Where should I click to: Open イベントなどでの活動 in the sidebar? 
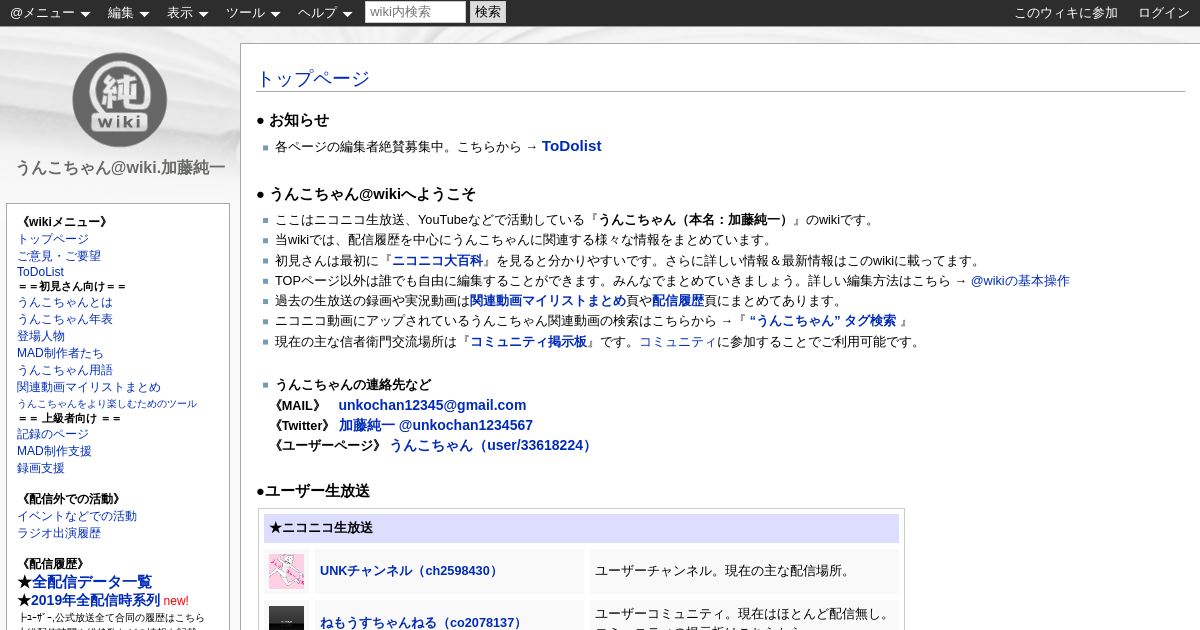(x=77, y=516)
